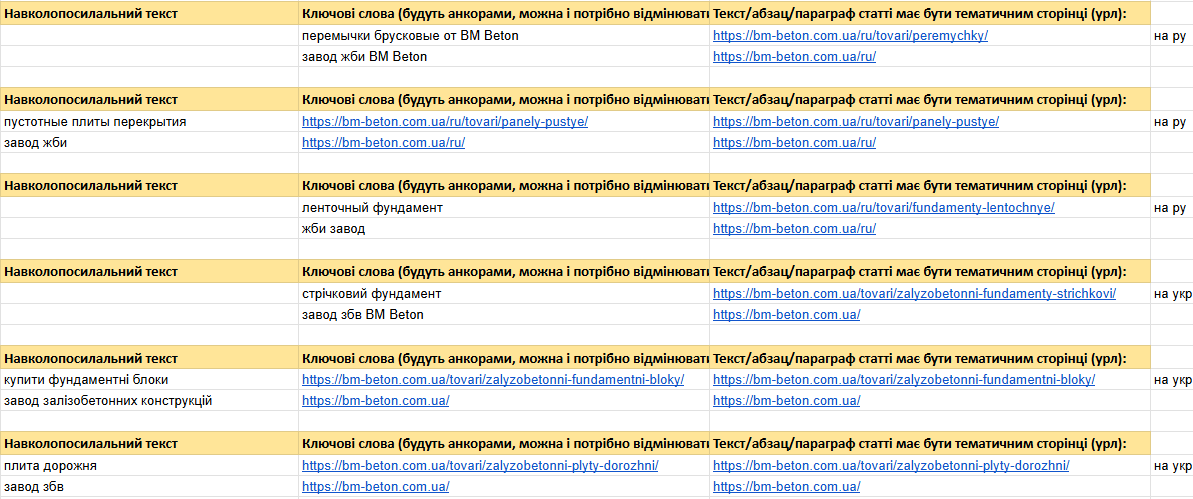Screen dimensions: 1193x499
Task: Select the 'на ру' cell in the peremychky row
Action: (x=1170, y=36)
